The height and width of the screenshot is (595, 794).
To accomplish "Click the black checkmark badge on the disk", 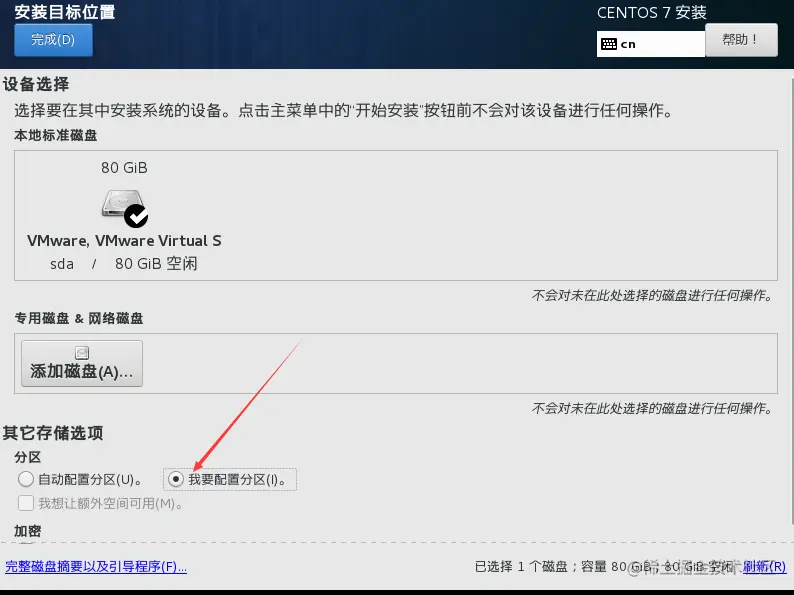I will click(136, 216).
